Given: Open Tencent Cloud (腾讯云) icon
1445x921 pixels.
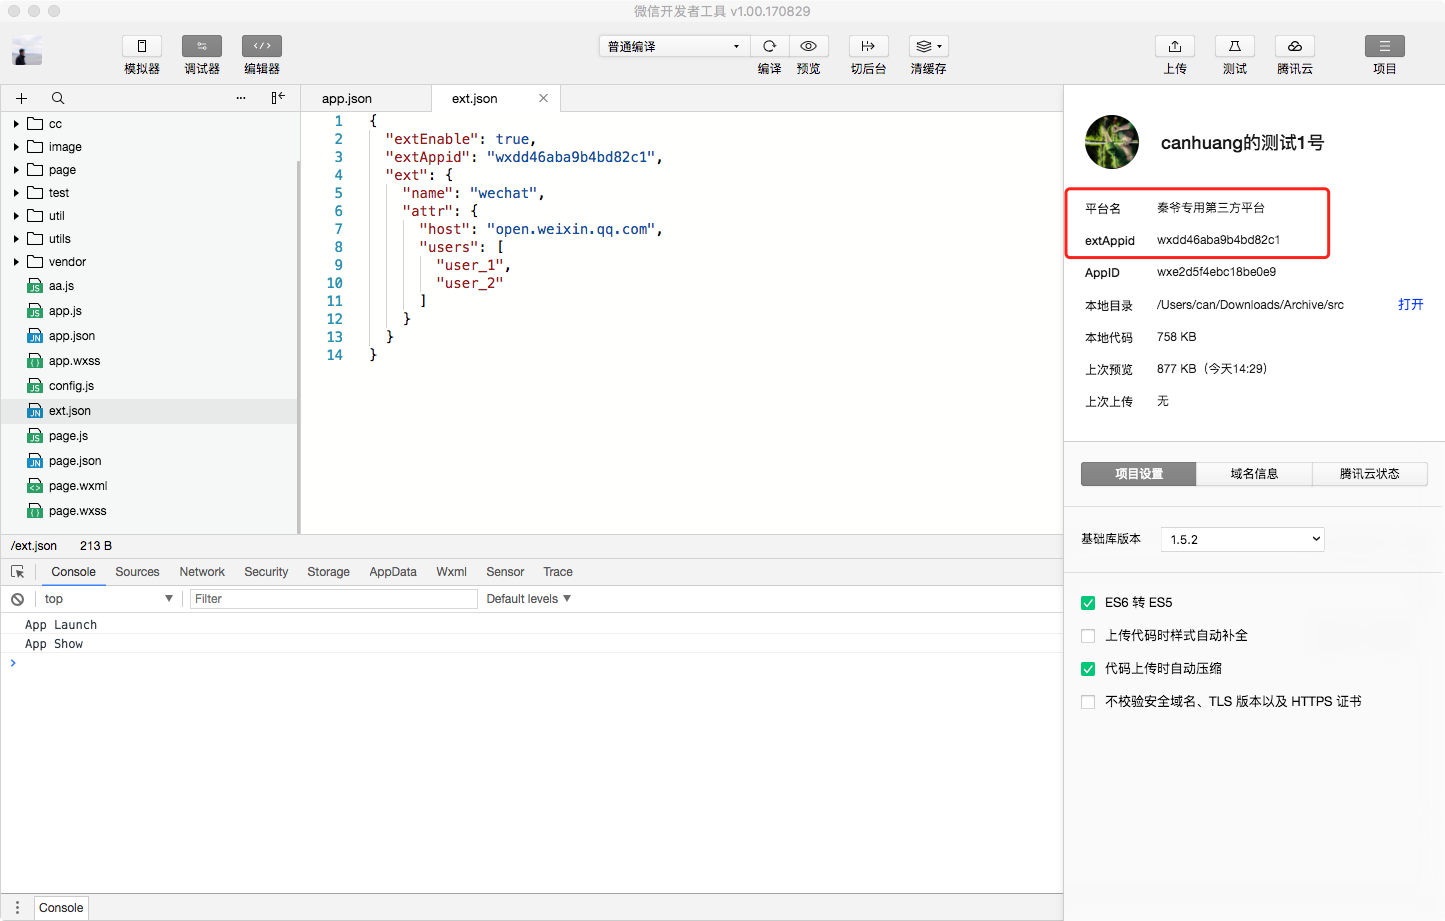Looking at the screenshot, I should click(x=1294, y=46).
